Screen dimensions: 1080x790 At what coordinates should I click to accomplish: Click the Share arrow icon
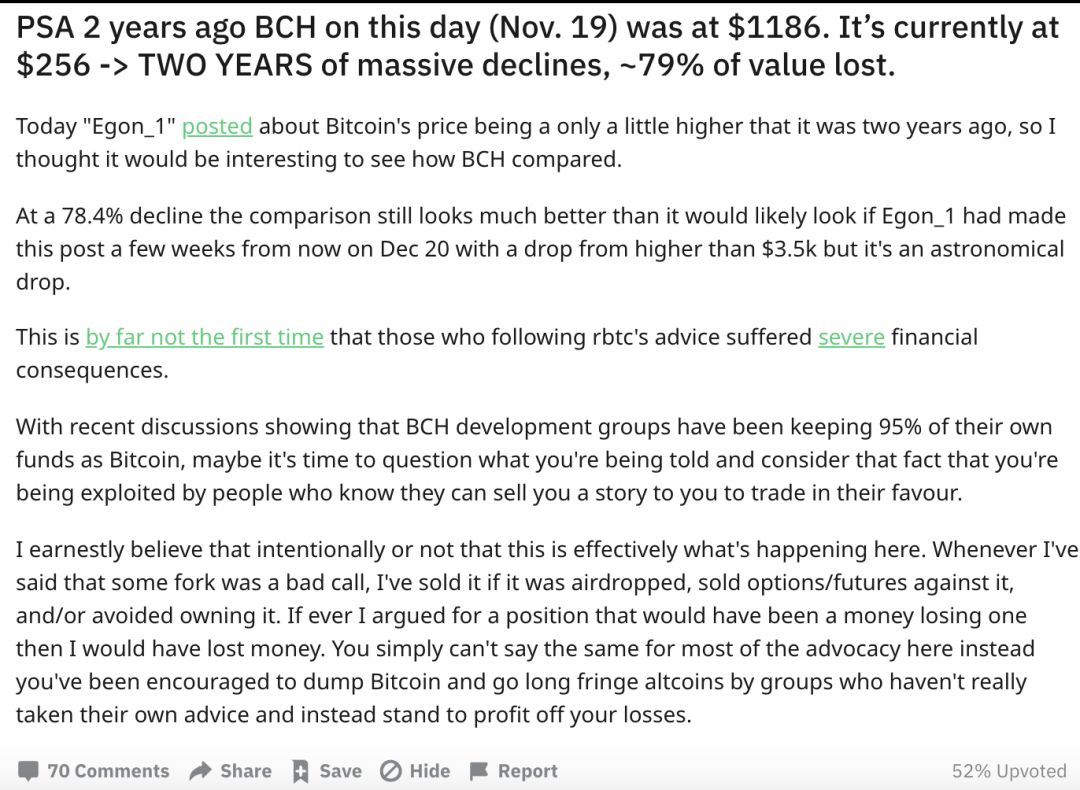click(201, 771)
